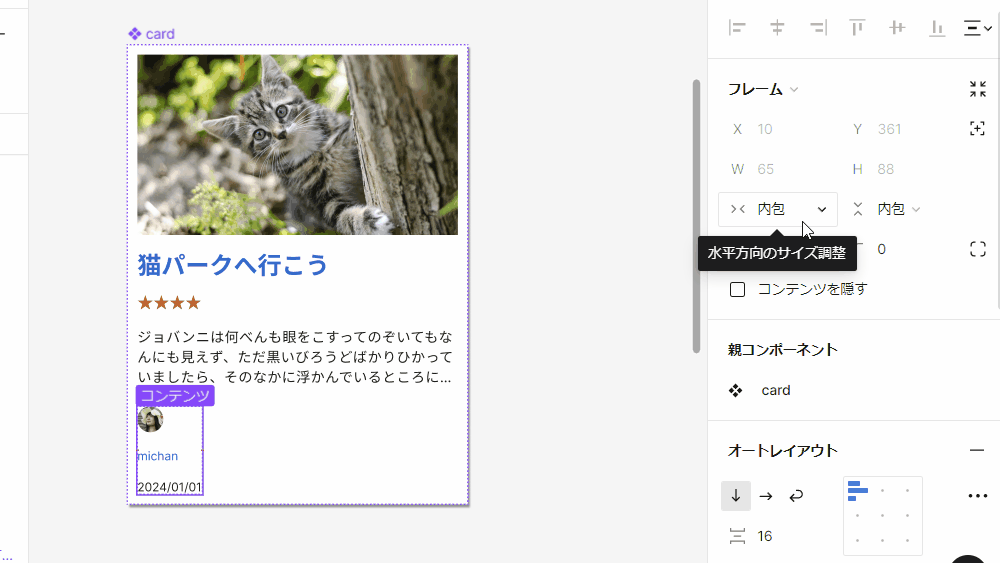The image size is (1000, 563).
Task: Edit the Y position field value 361
Action: pos(889,129)
